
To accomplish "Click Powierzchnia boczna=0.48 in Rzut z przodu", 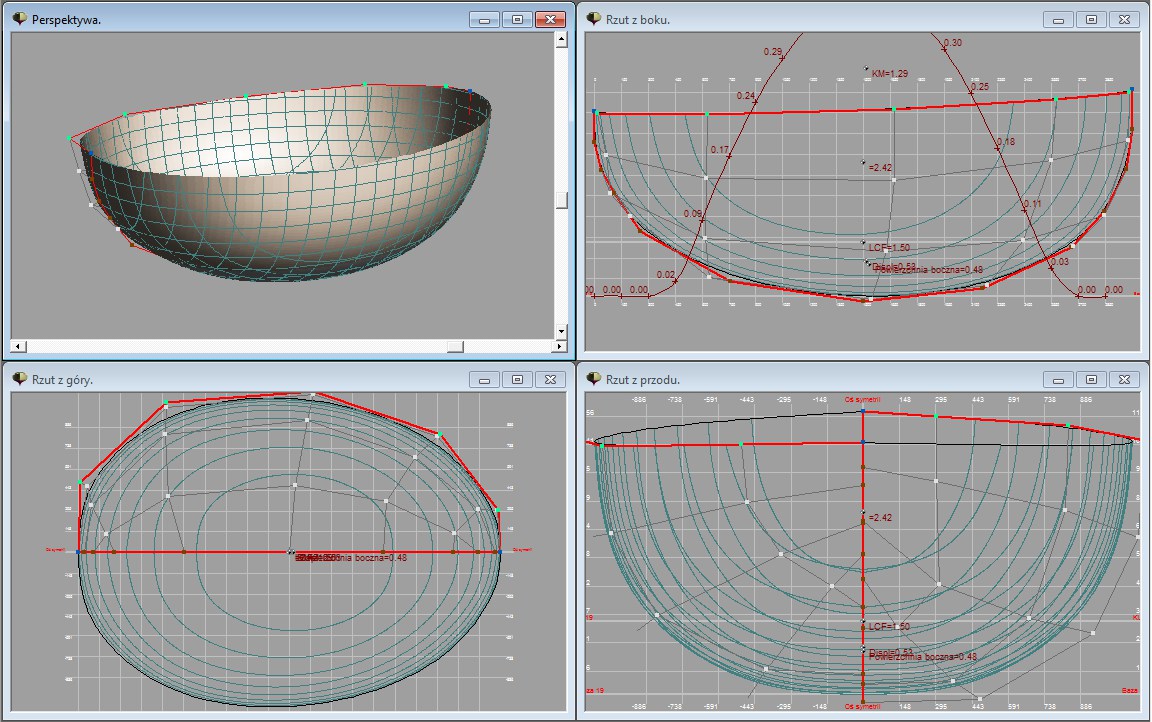I will [924, 657].
